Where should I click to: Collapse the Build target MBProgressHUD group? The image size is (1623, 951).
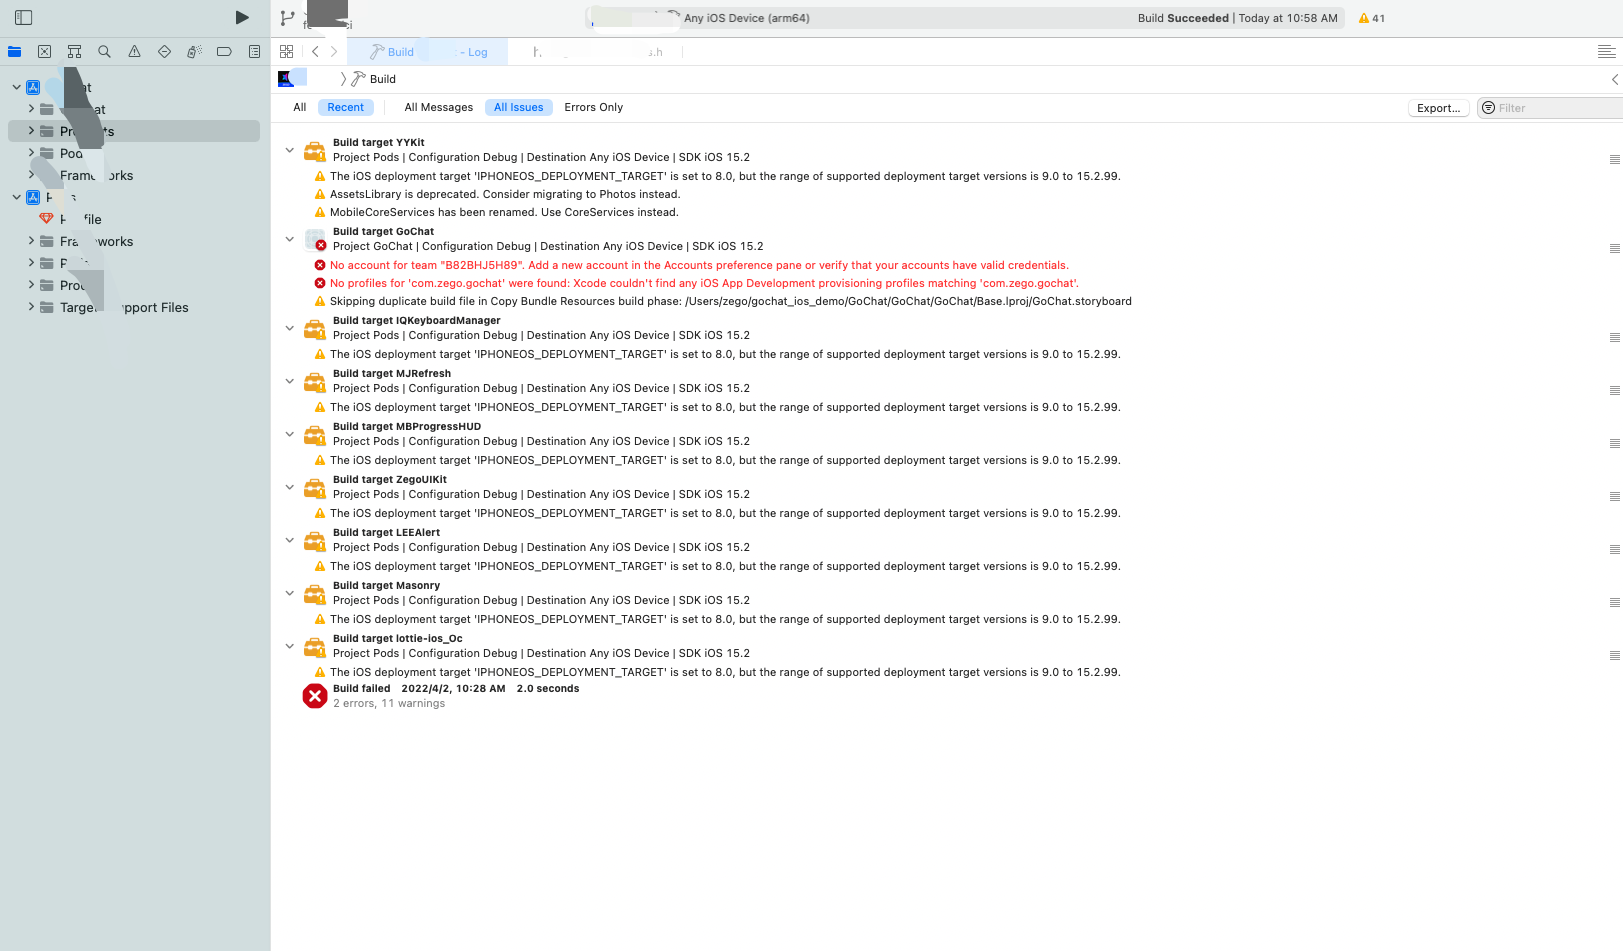click(290, 434)
